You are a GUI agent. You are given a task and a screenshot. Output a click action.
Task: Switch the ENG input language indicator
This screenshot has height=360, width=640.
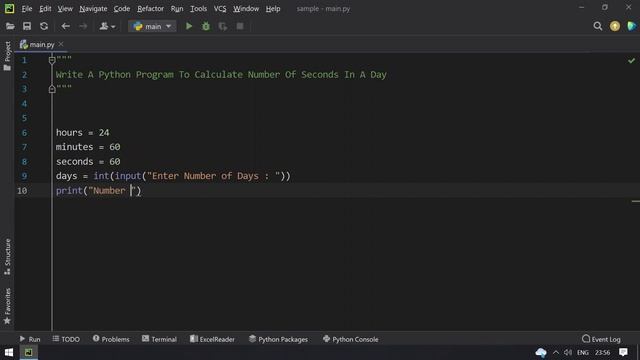(583, 353)
